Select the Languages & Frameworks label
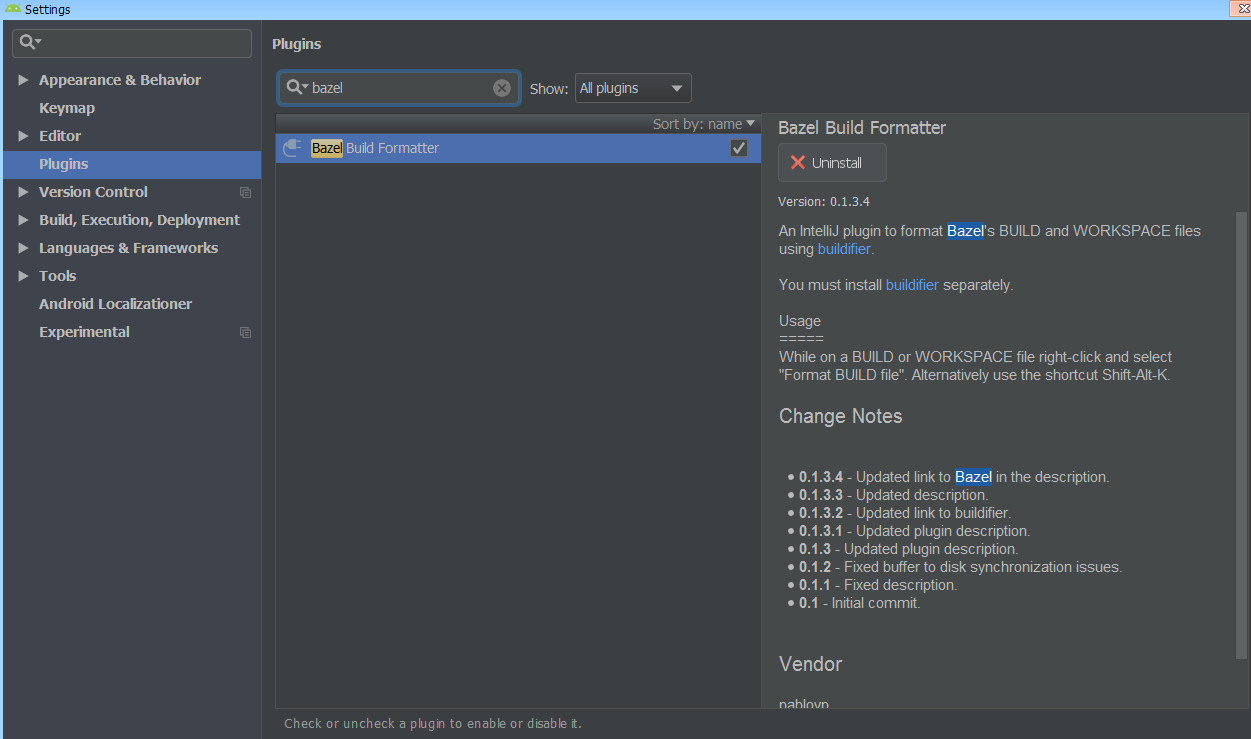The width and height of the screenshot is (1251, 739). pos(128,248)
